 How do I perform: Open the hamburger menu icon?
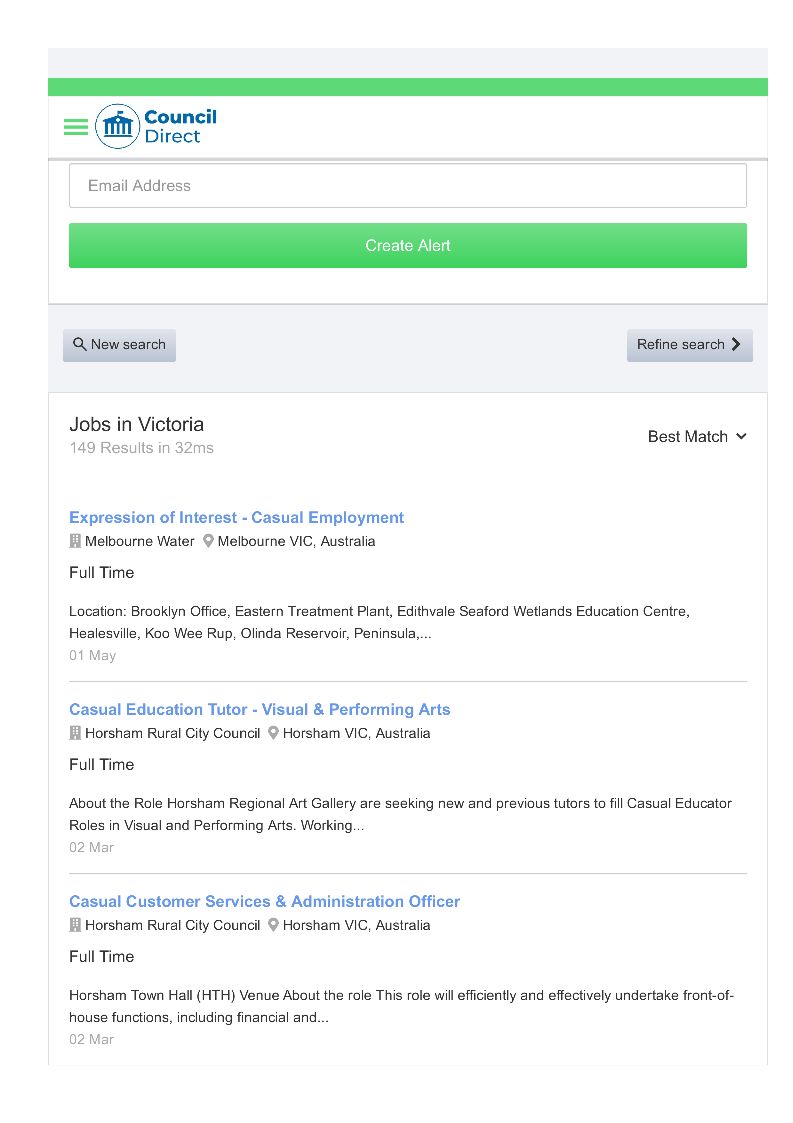coord(76,127)
